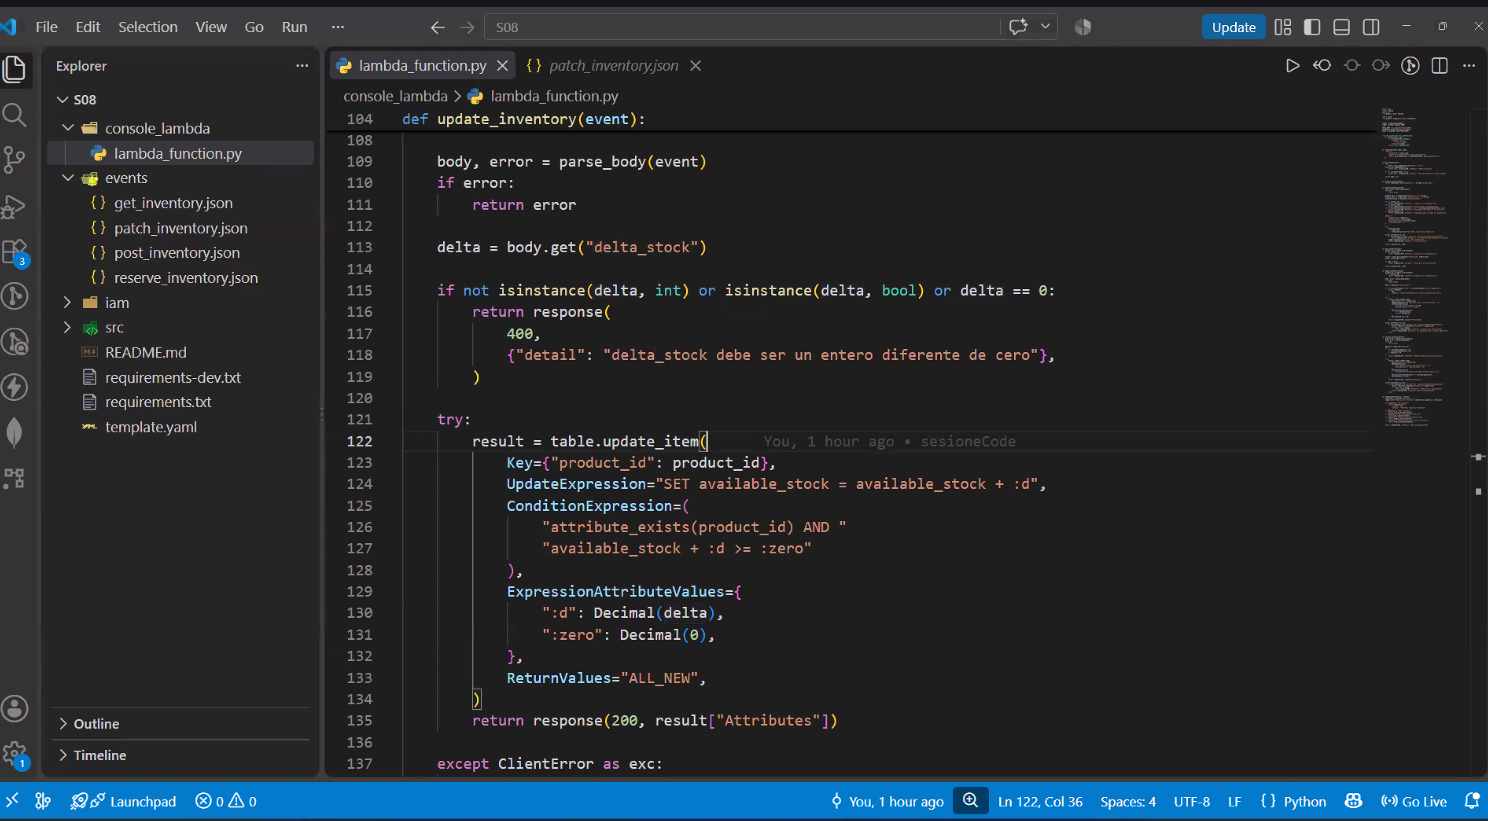Open the File menu

click(x=47, y=27)
